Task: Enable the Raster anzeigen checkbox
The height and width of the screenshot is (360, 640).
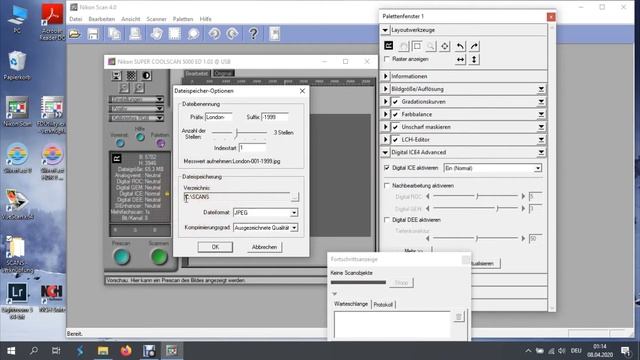Action: point(387,59)
